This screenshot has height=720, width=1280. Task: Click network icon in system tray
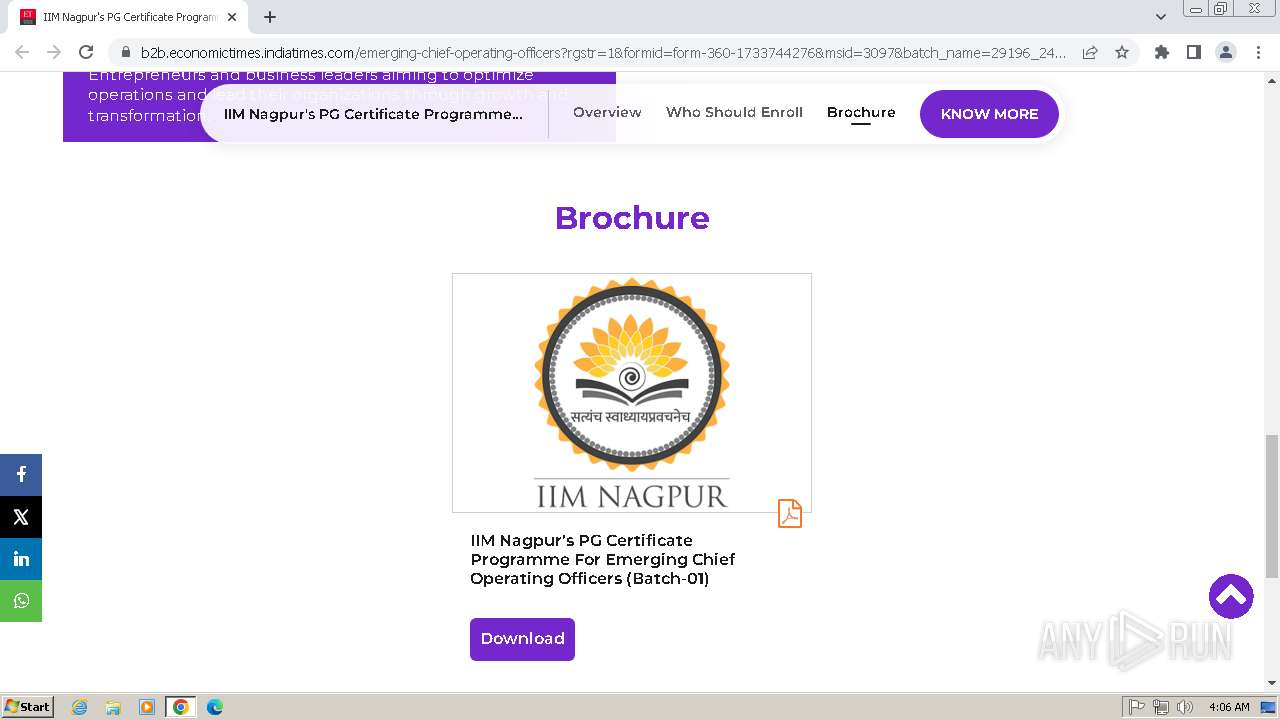[1161, 707]
